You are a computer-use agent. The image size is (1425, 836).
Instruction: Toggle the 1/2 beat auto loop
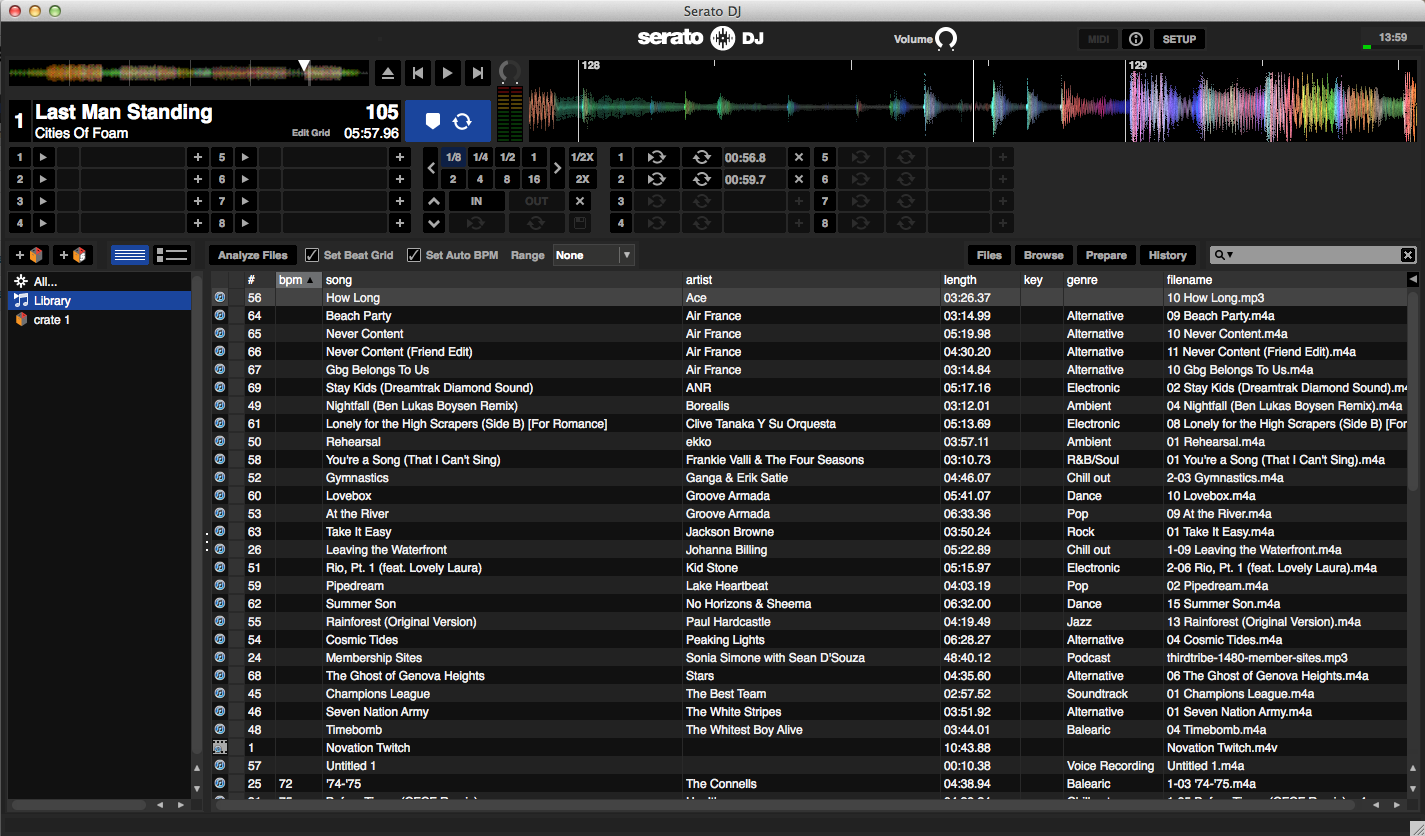pyautogui.click(x=508, y=157)
